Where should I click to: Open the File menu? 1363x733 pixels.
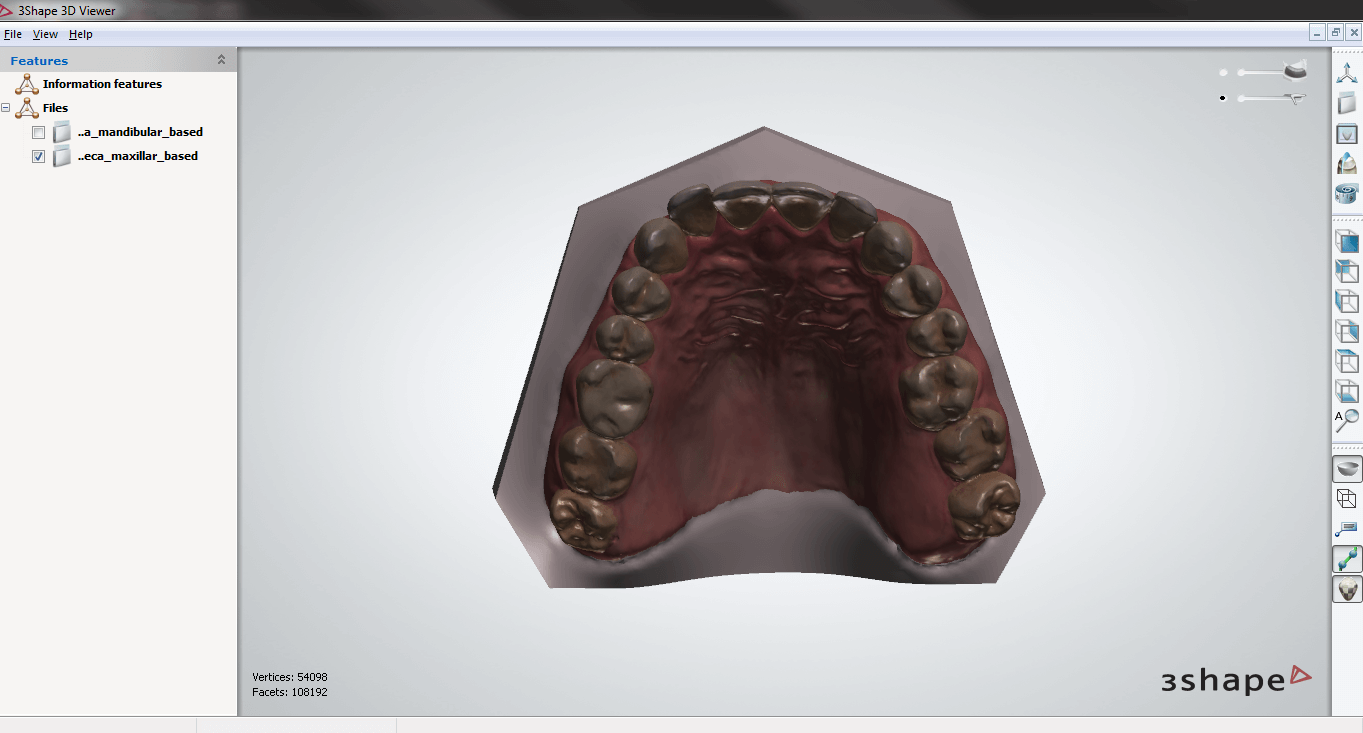(x=13, y=34)
